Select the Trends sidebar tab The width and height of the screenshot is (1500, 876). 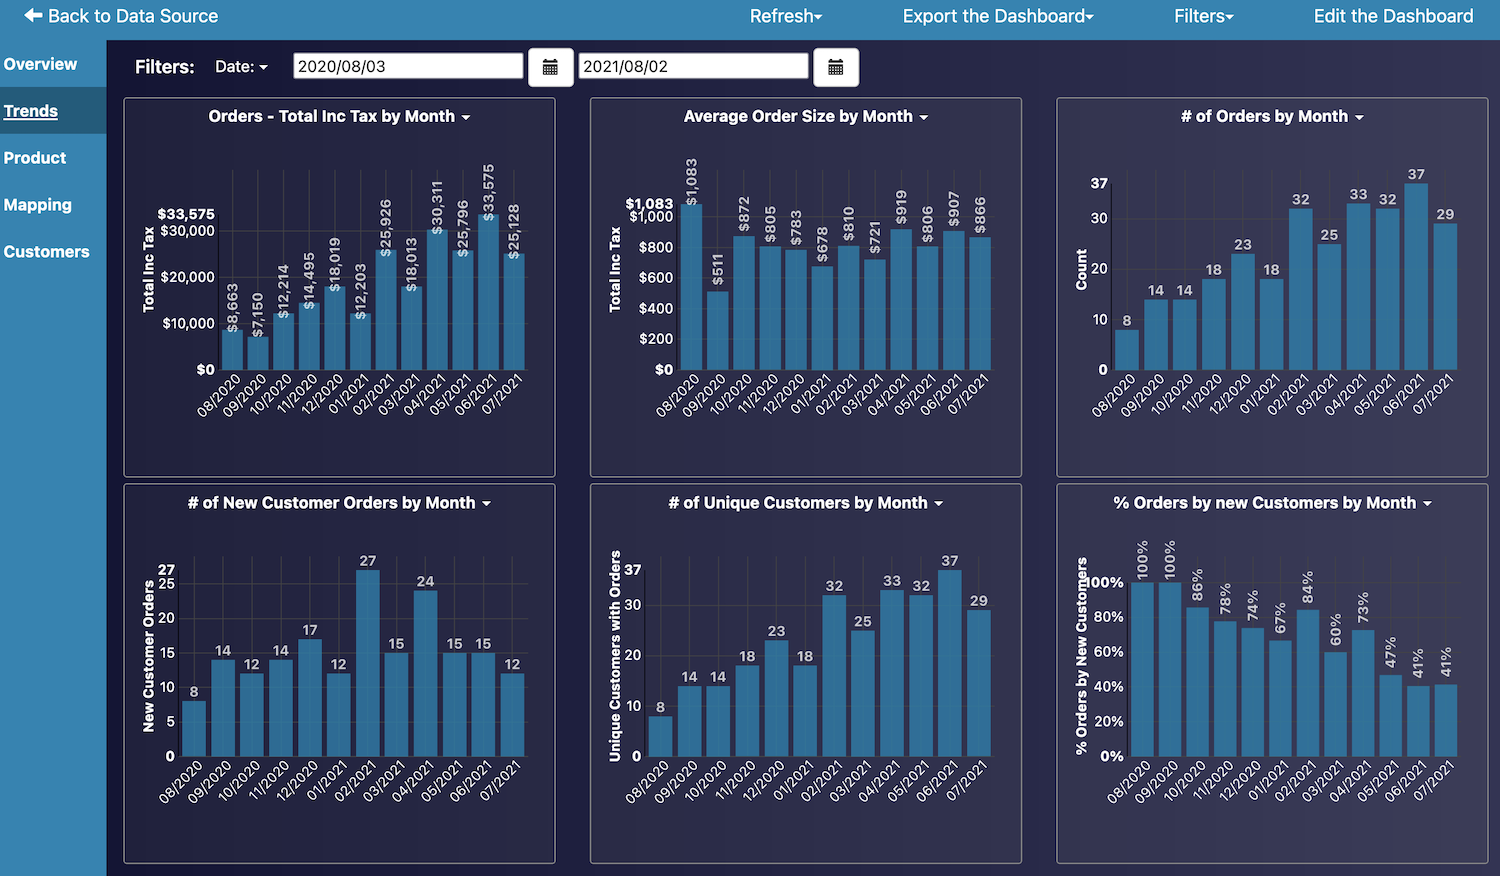31,111
